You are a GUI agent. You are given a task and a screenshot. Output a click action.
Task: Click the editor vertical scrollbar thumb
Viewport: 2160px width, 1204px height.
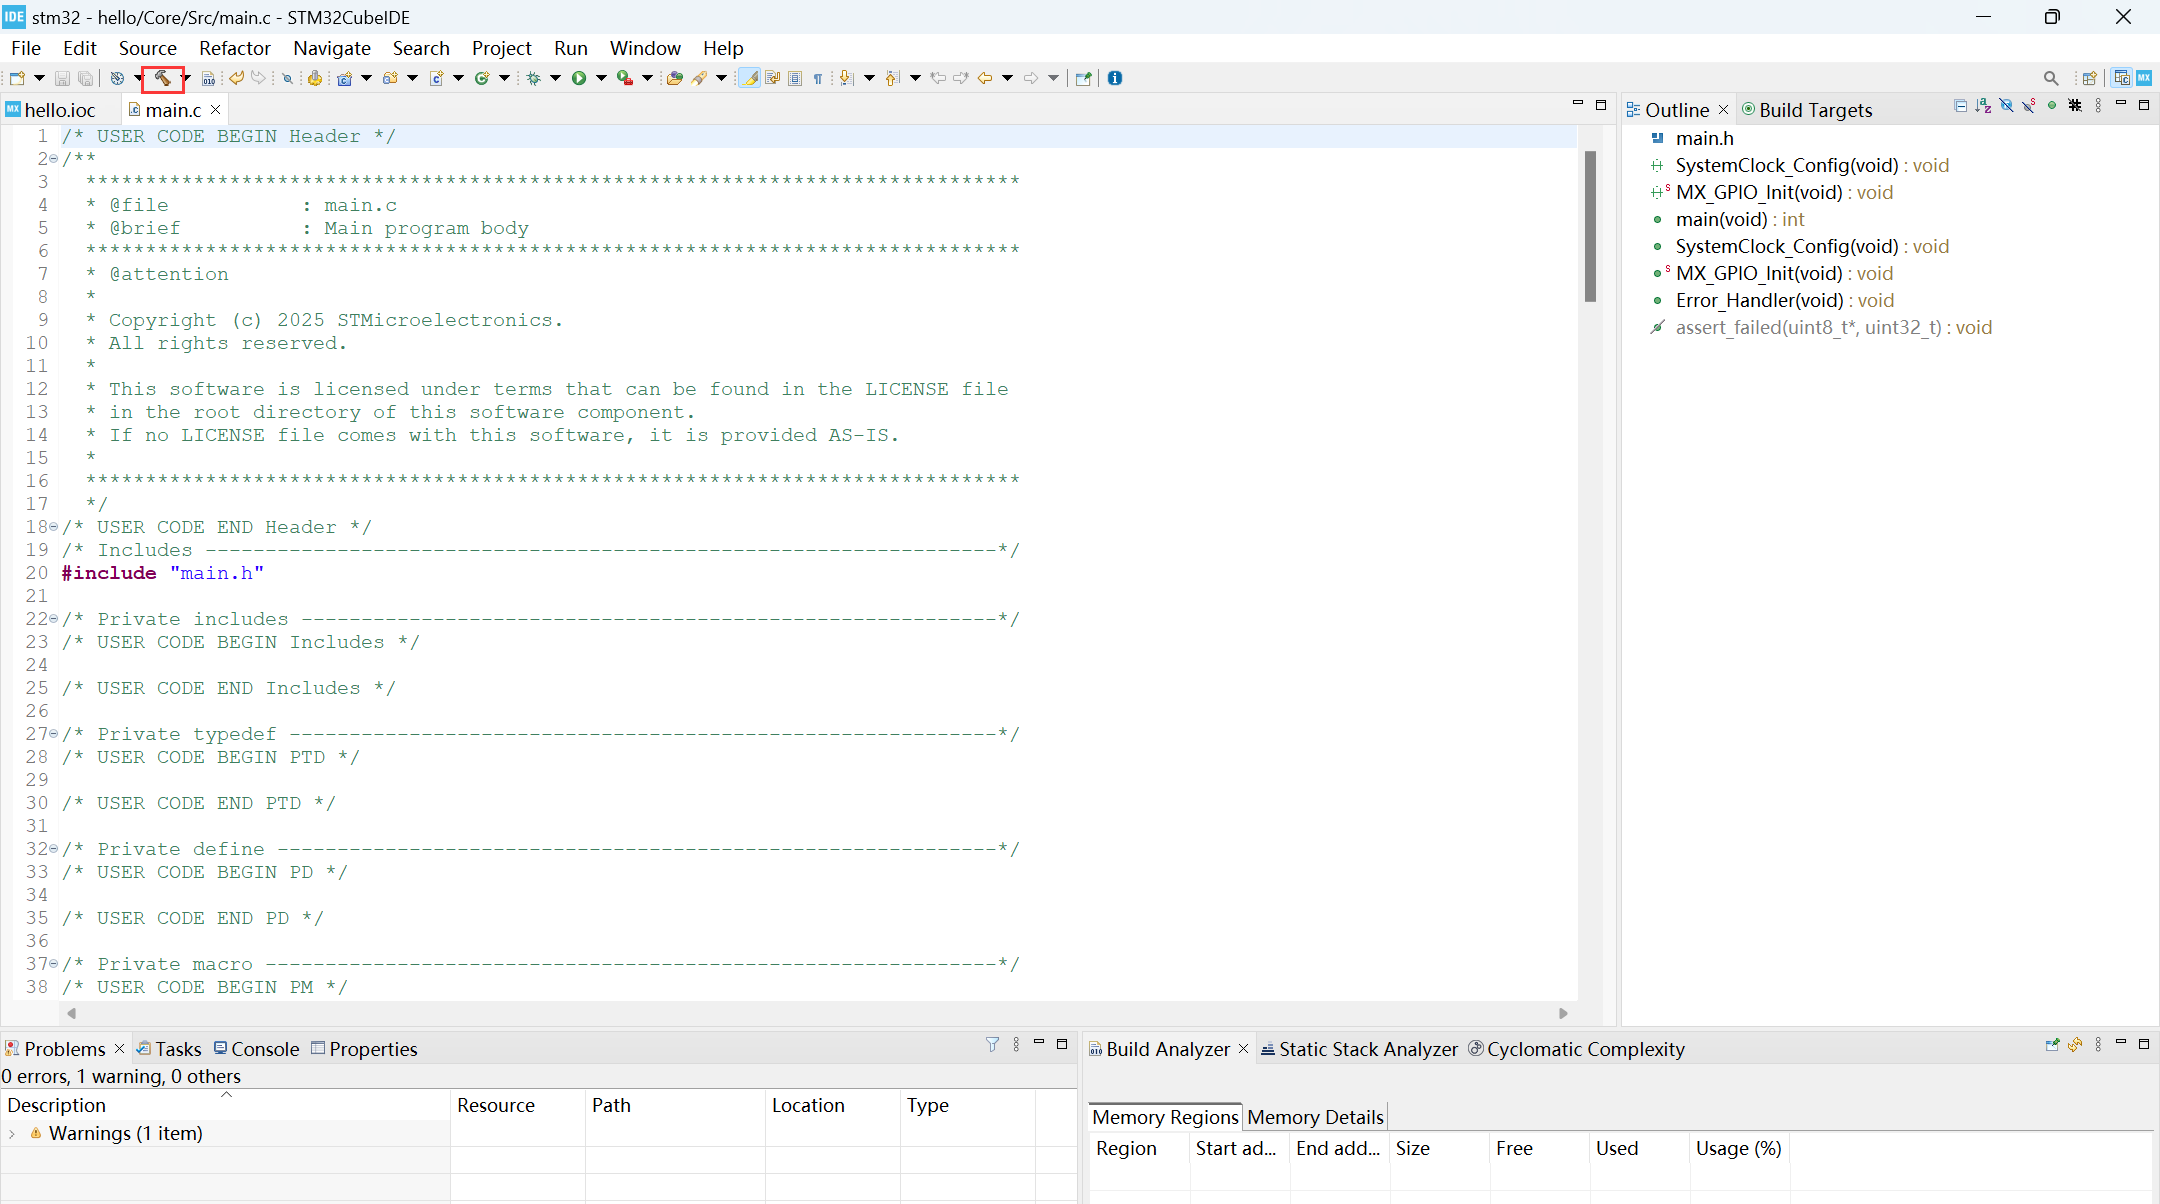click(1590, 226)
